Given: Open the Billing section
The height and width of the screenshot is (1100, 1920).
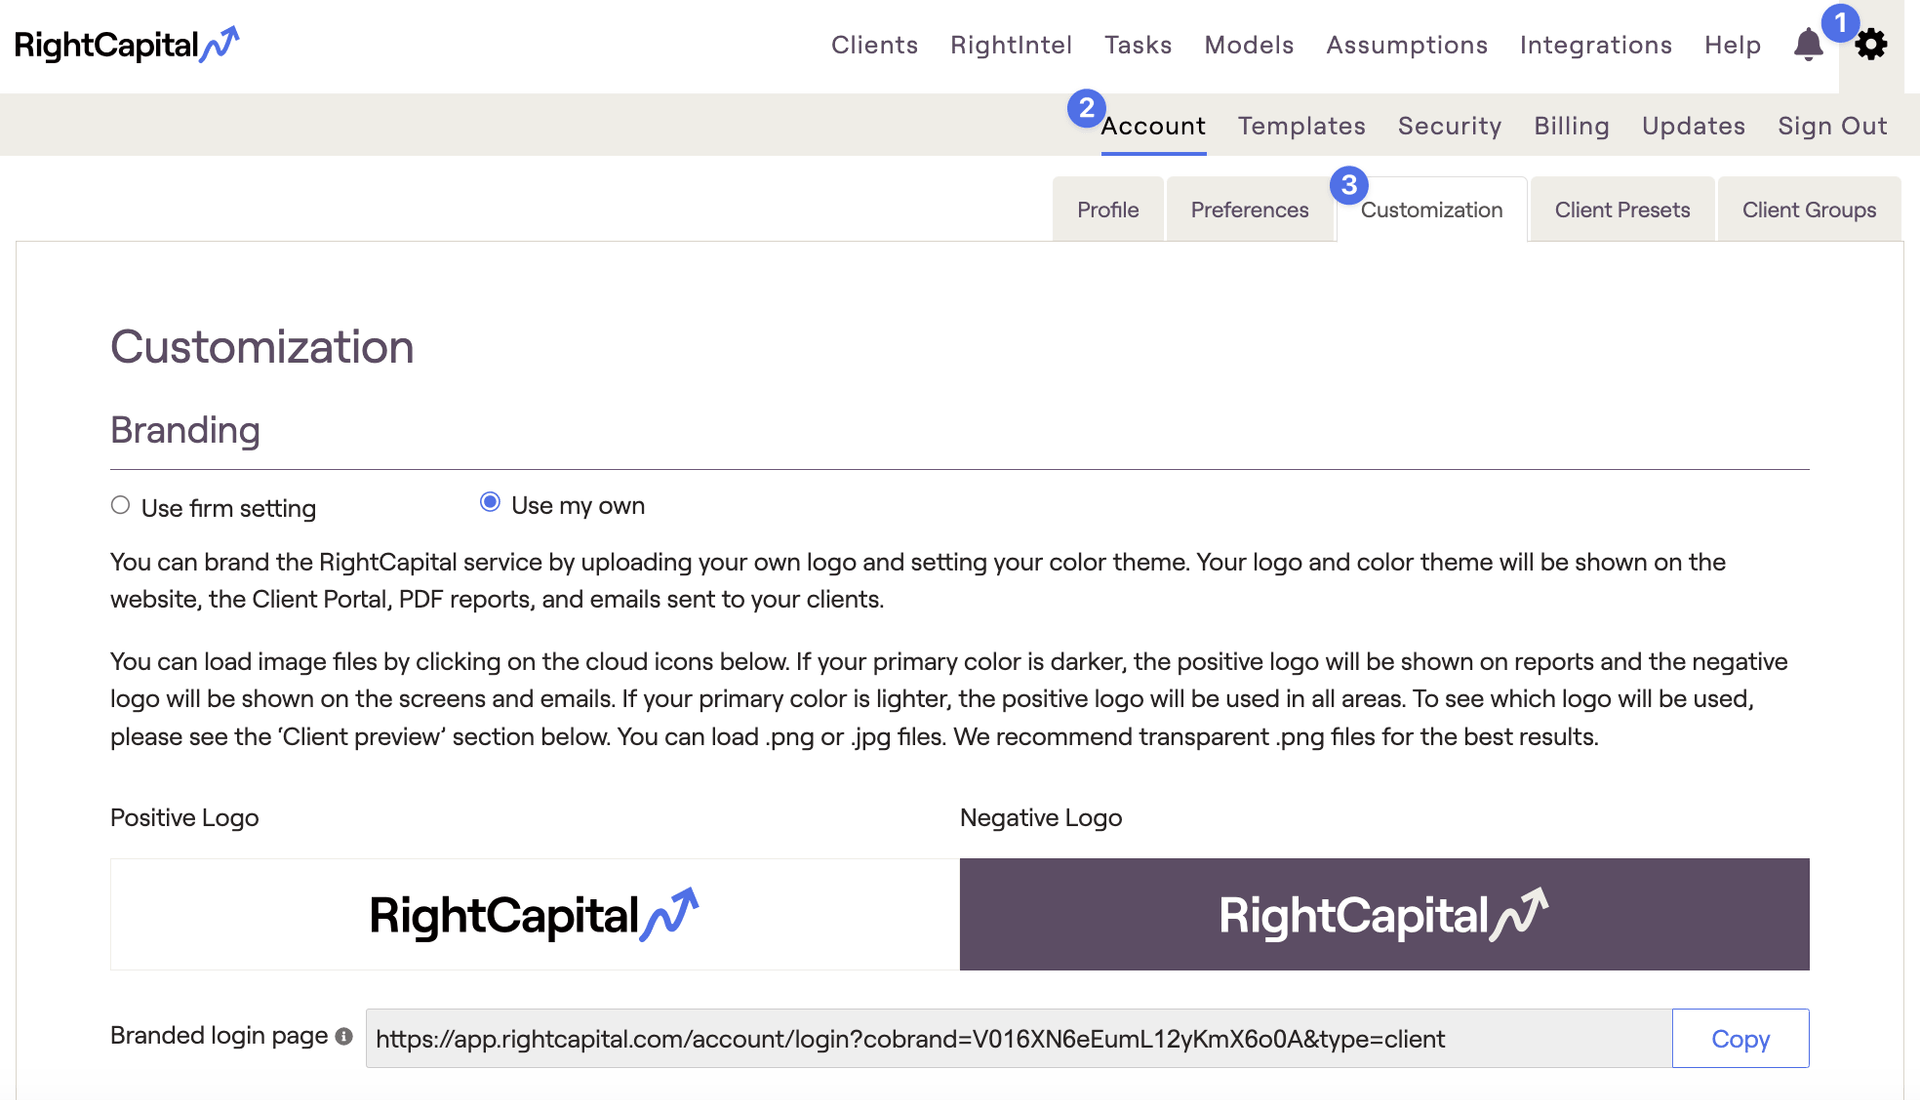Looking at the screenshot, I should point(1571,126).
